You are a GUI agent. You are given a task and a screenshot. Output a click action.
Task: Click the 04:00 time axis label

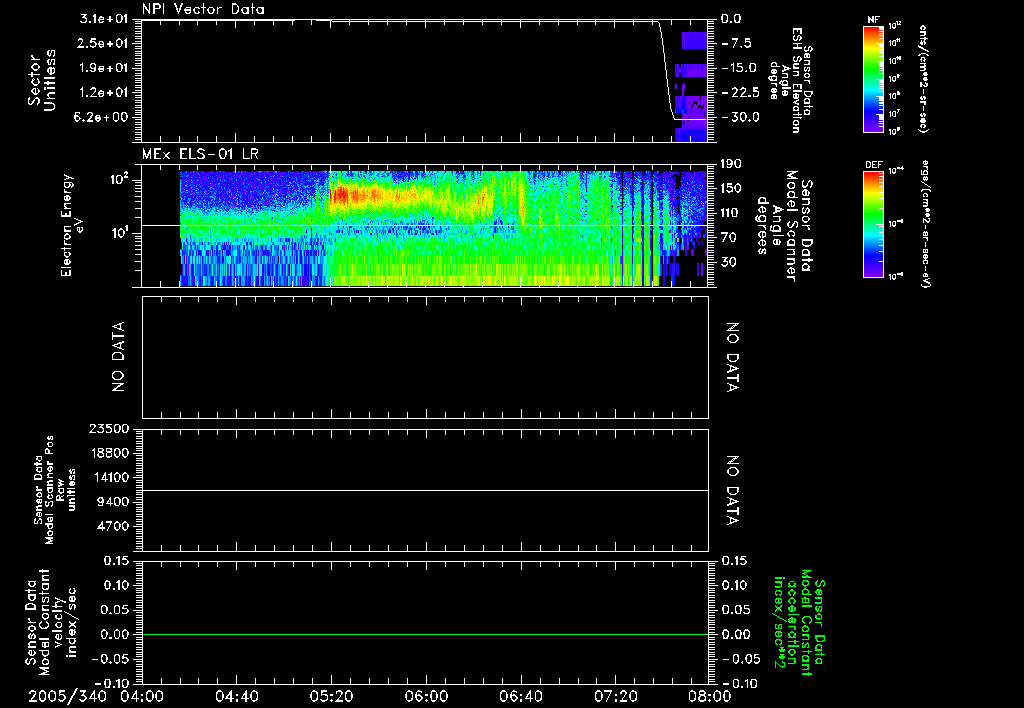point(142,696)
